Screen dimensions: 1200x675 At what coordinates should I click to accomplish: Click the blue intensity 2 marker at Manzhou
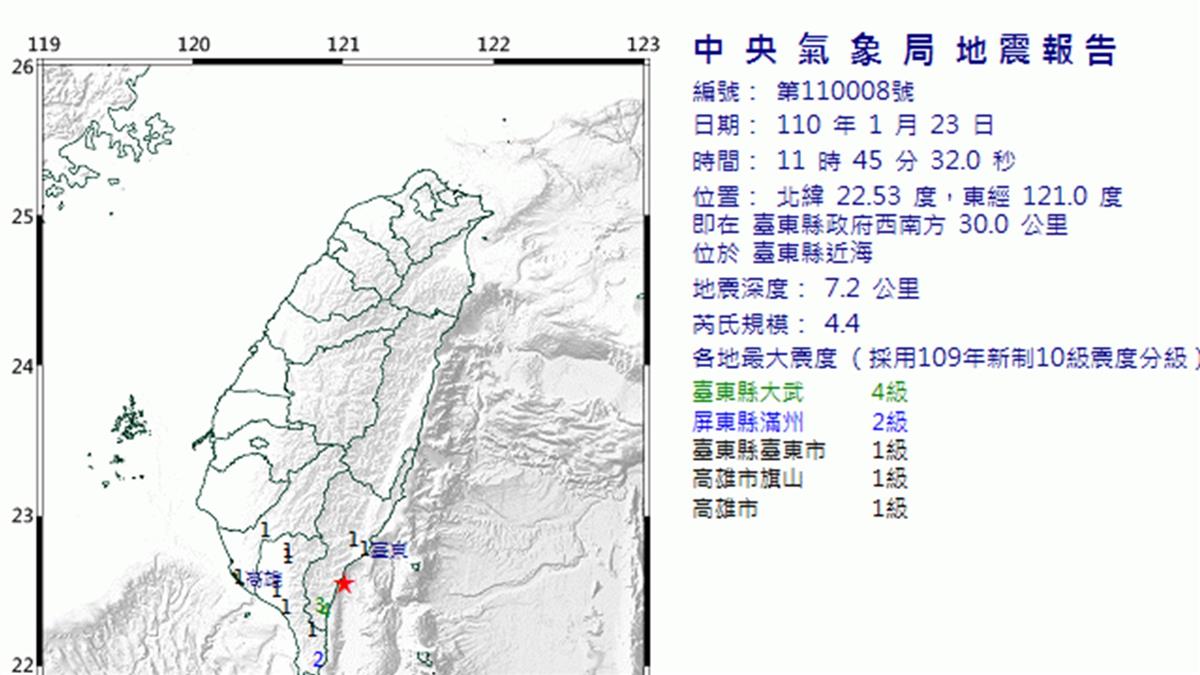tap(318, 659)
